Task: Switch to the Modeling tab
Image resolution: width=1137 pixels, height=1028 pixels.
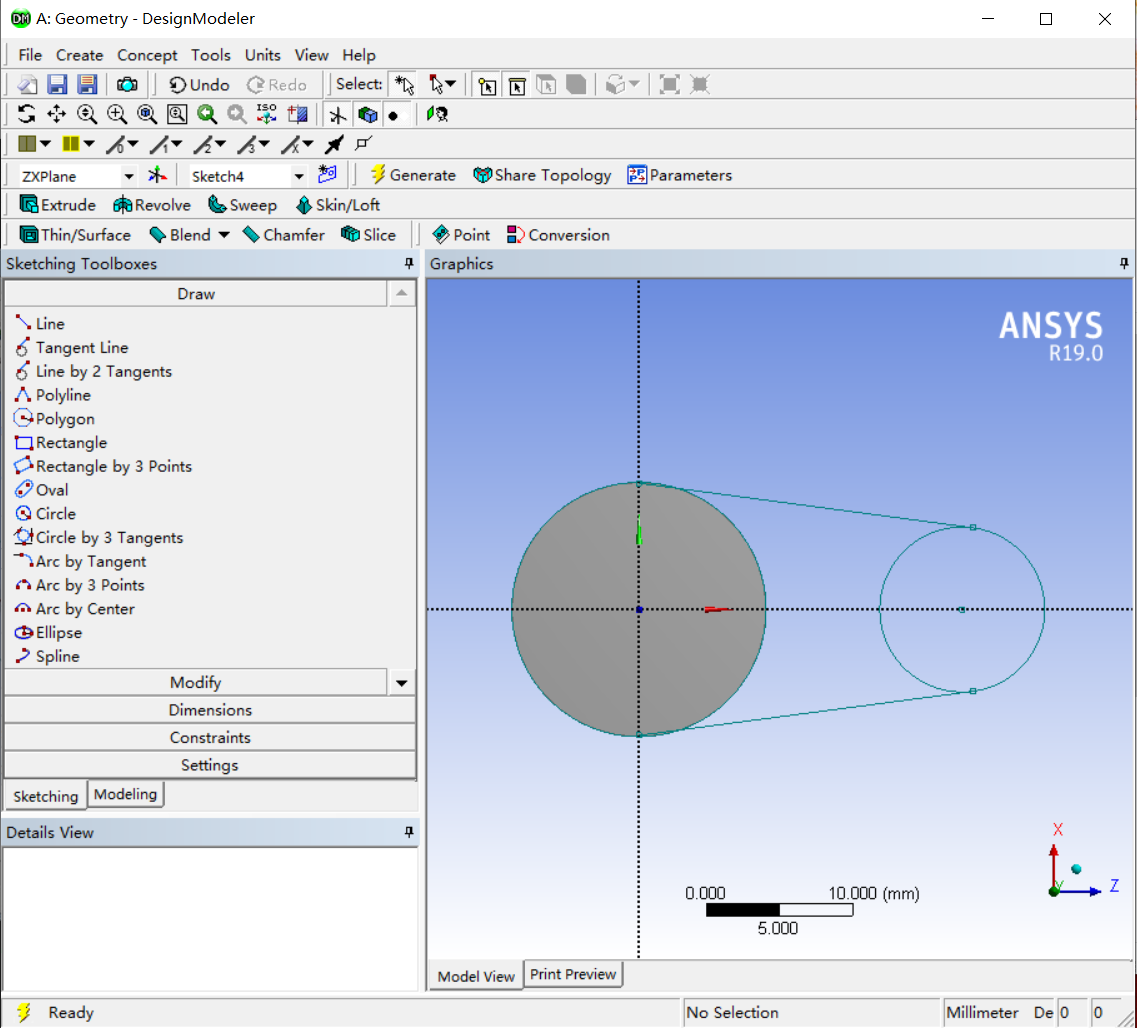Action: click(125, 794)
